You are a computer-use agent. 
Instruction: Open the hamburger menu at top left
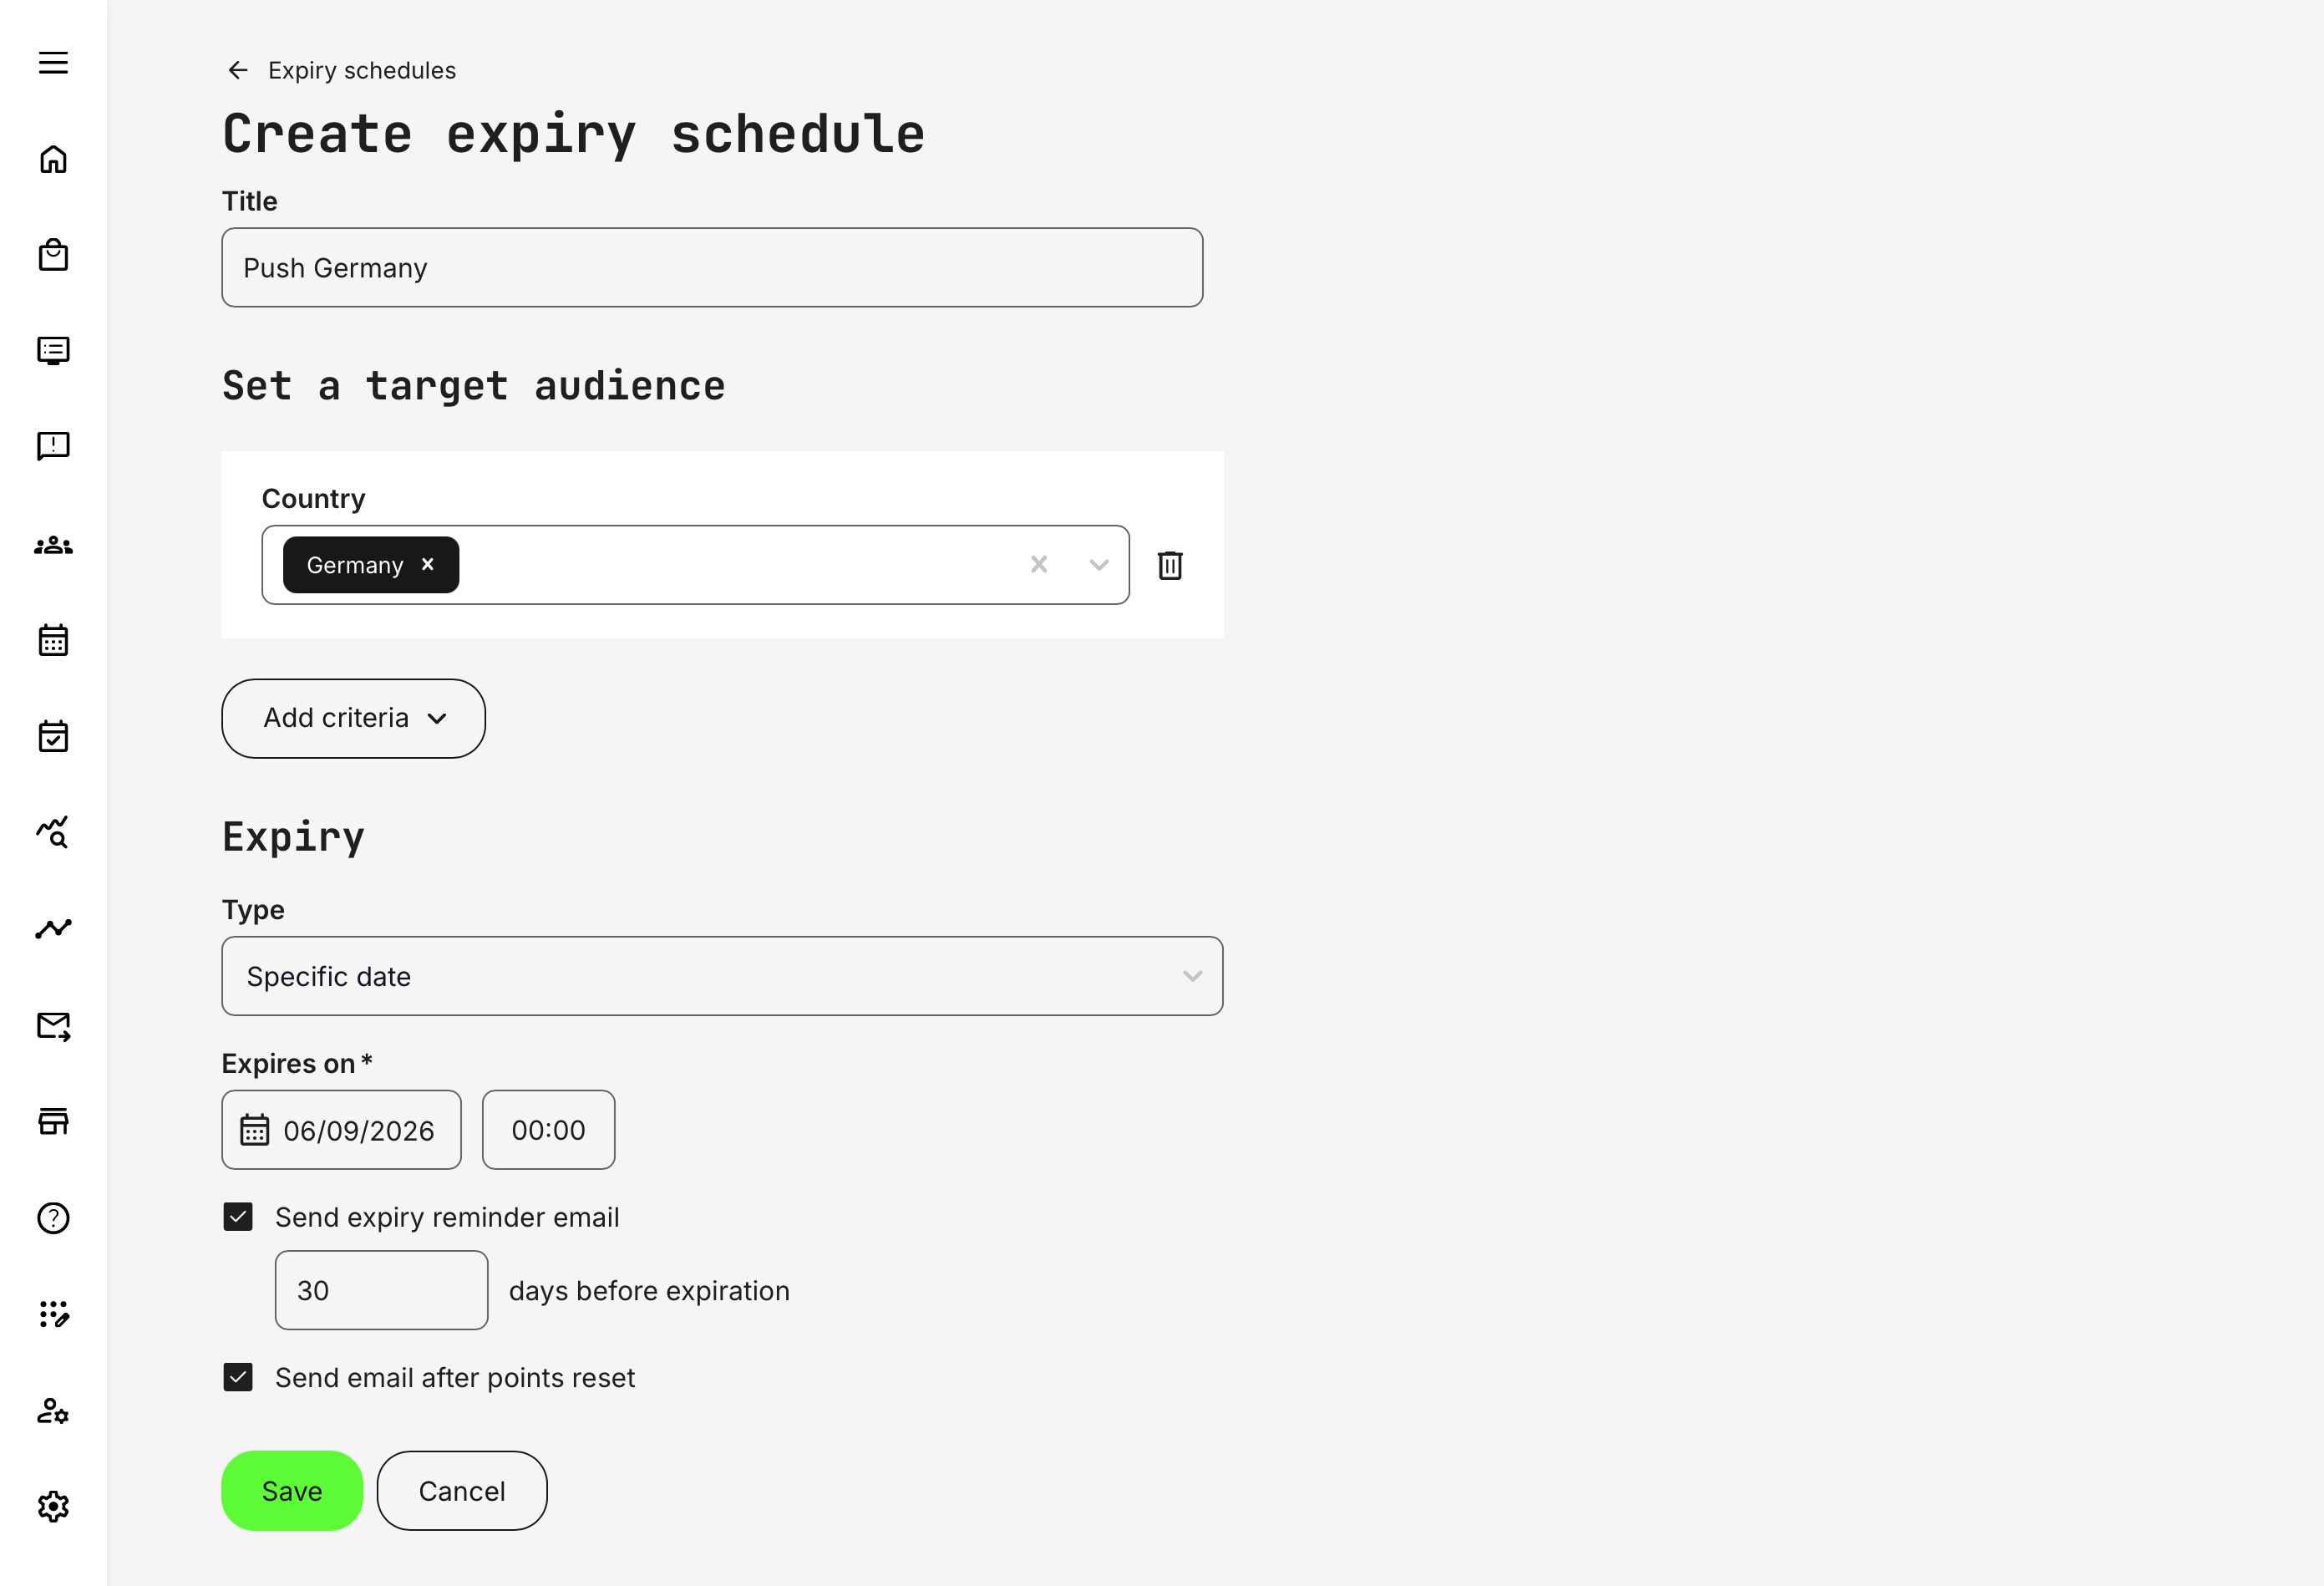tap(53, 62)
